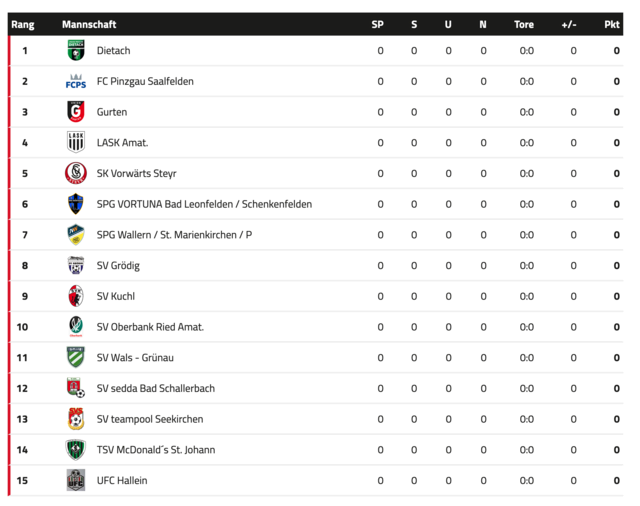Screen dimensions: 640x506
Task: Click the TSV McDonald's St. Johann emblem
Action: click(x=76, y=449)
